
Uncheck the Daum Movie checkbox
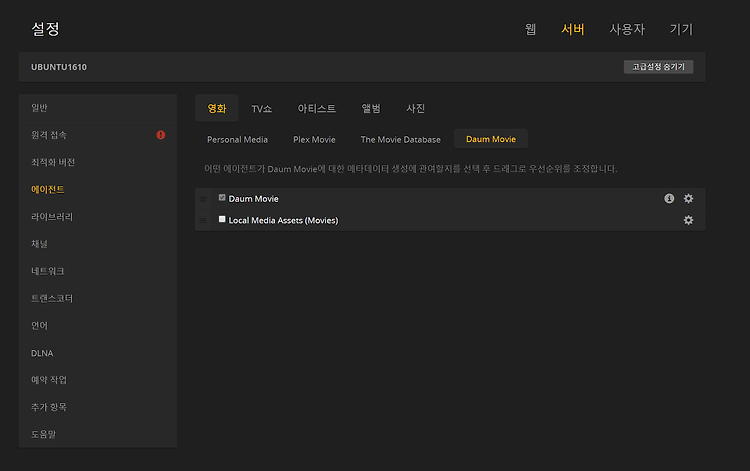222,197
